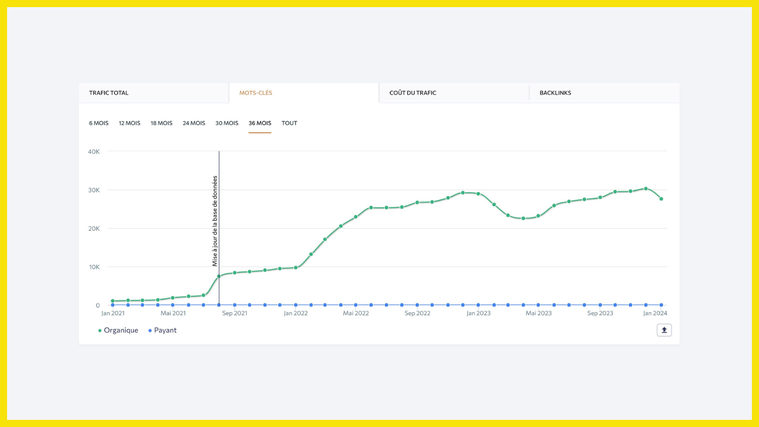
Task: Pick the 30 mois range
Action: (227, 123)
